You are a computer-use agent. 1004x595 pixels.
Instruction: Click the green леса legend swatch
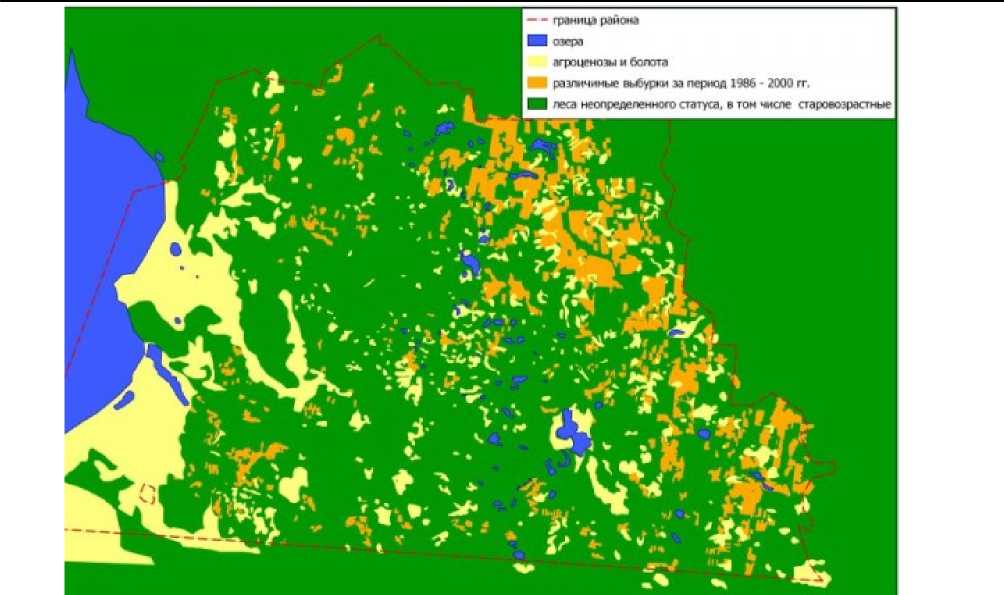538,104
